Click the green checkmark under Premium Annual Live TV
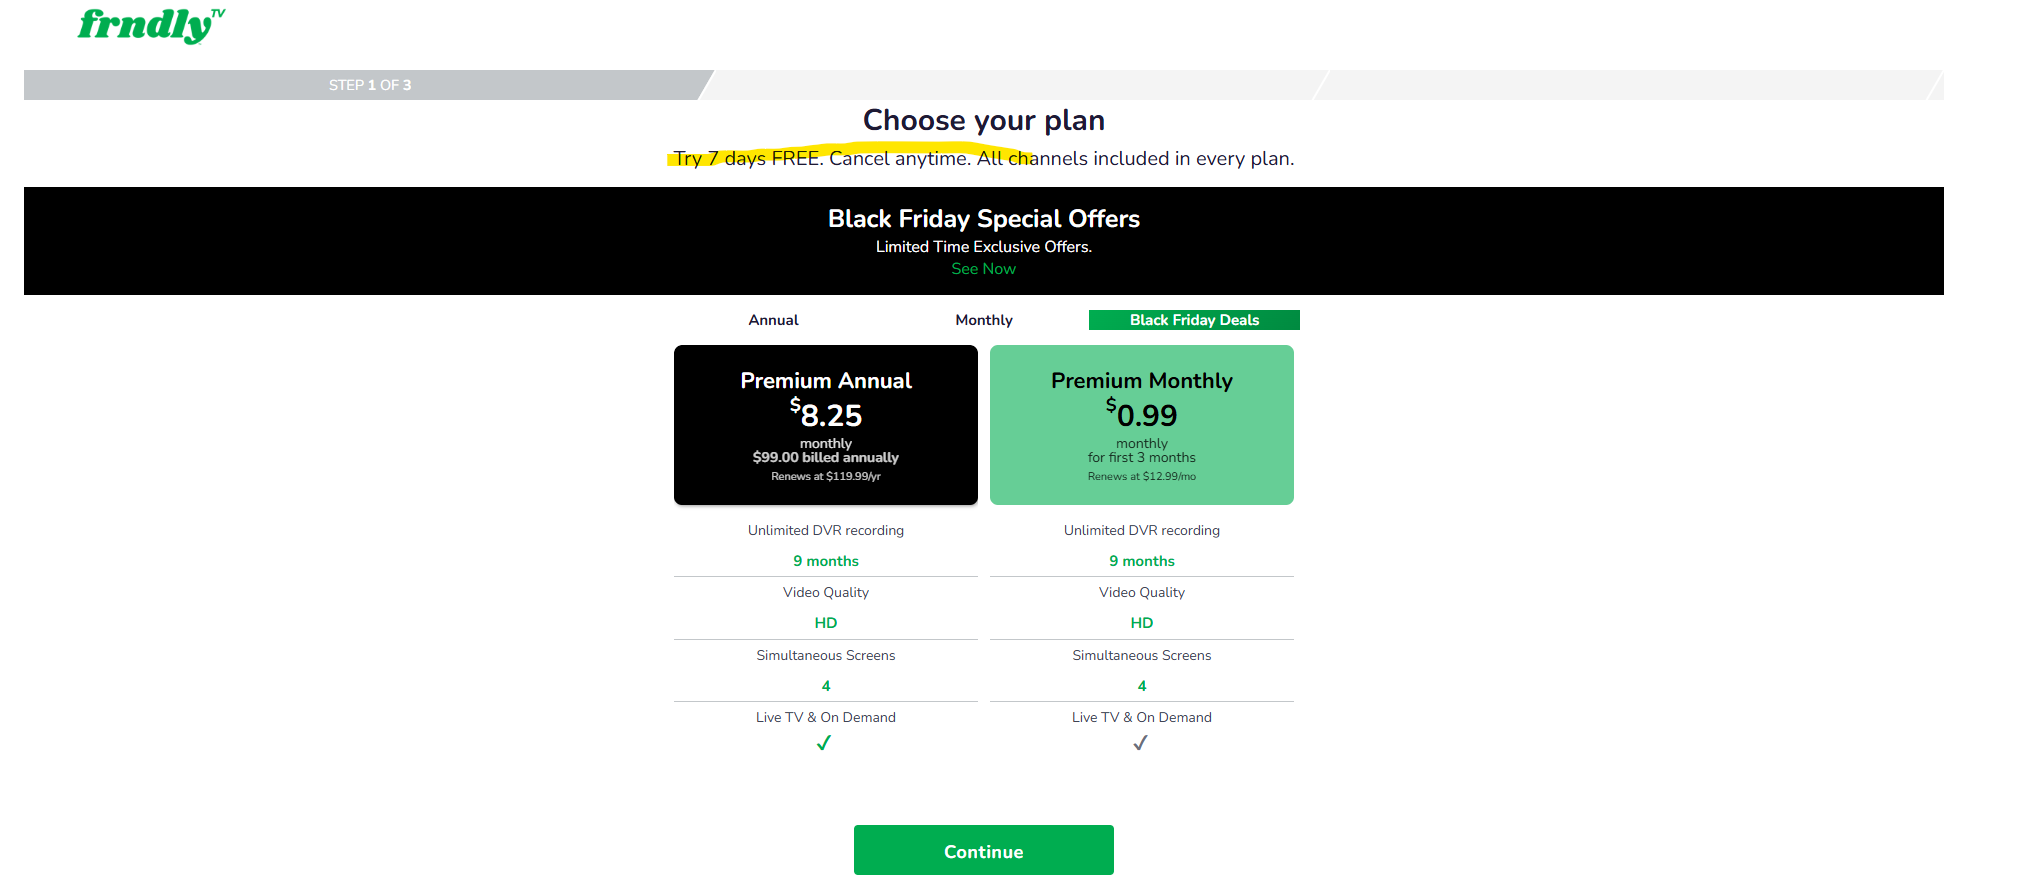This screenshot has height=890, width=2019. (x=824, y=743)
